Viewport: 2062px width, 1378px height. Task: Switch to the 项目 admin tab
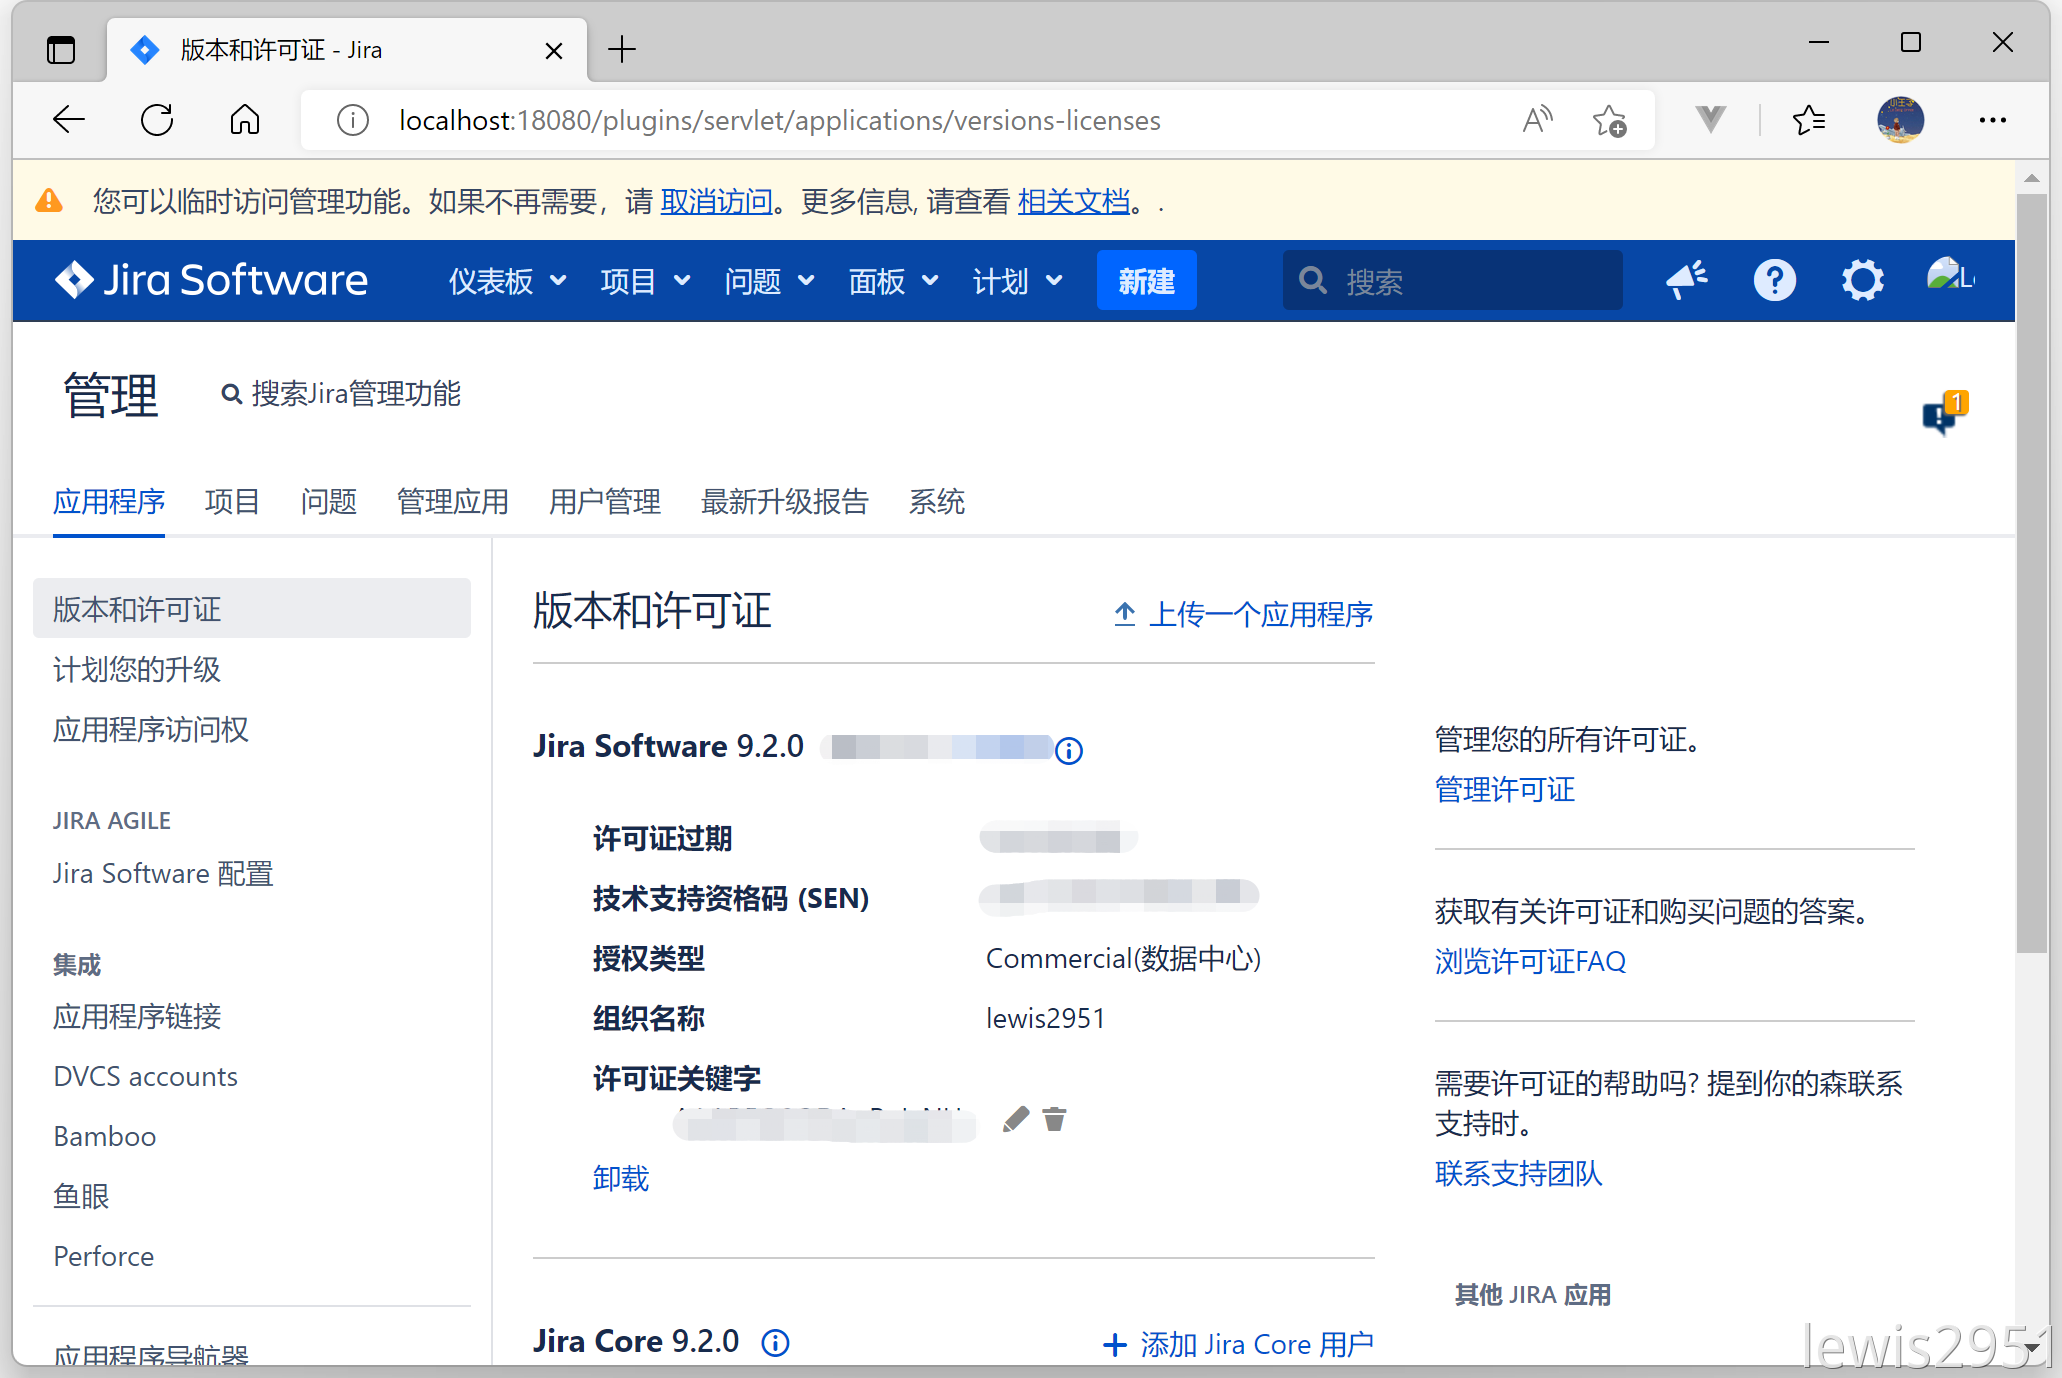click(x=232, y=501)
